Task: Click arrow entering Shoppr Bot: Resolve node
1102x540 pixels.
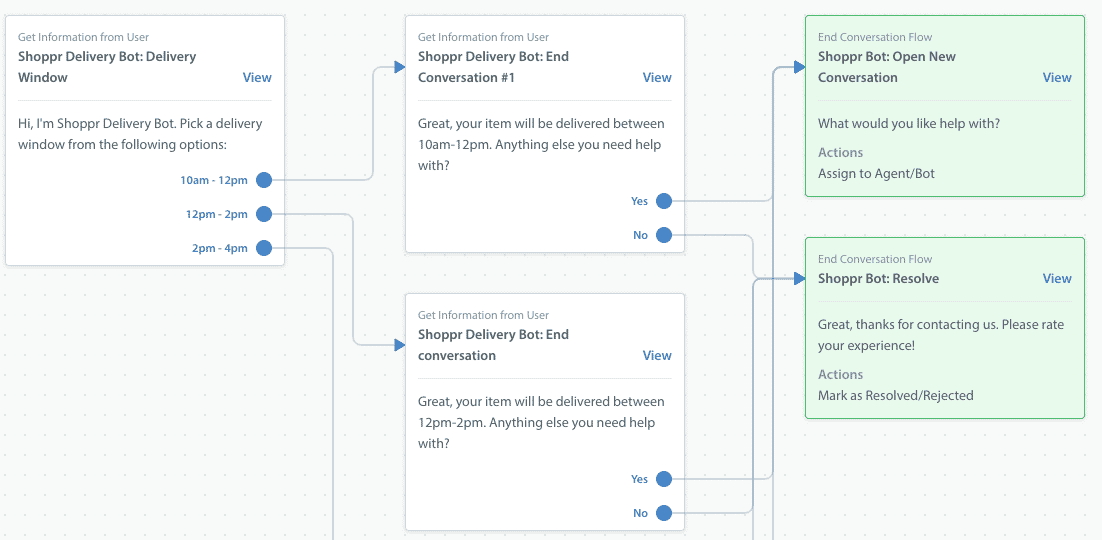Action: (x=799, y=279)
